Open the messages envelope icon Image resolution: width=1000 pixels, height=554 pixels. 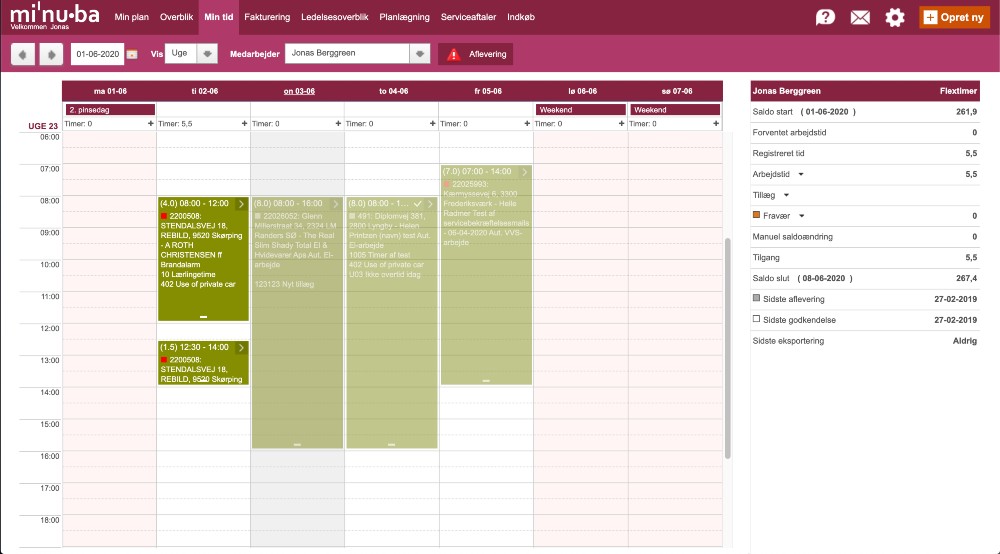pos(860,17)
